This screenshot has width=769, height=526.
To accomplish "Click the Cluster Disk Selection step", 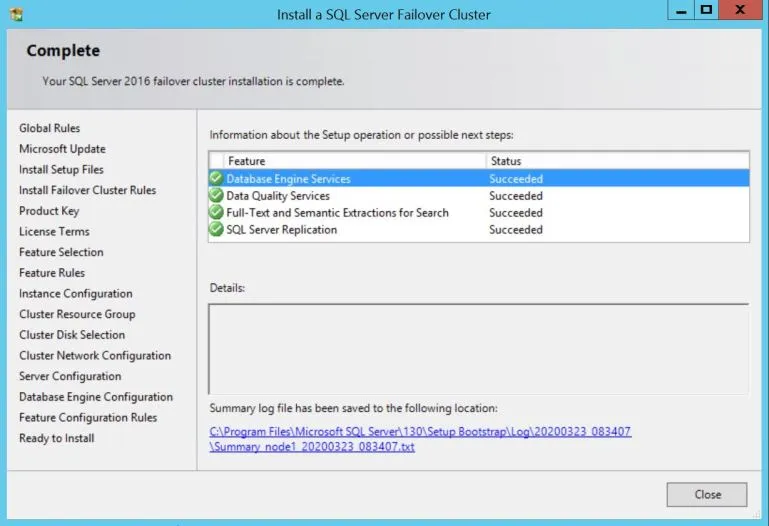I will tap(72, 335).
